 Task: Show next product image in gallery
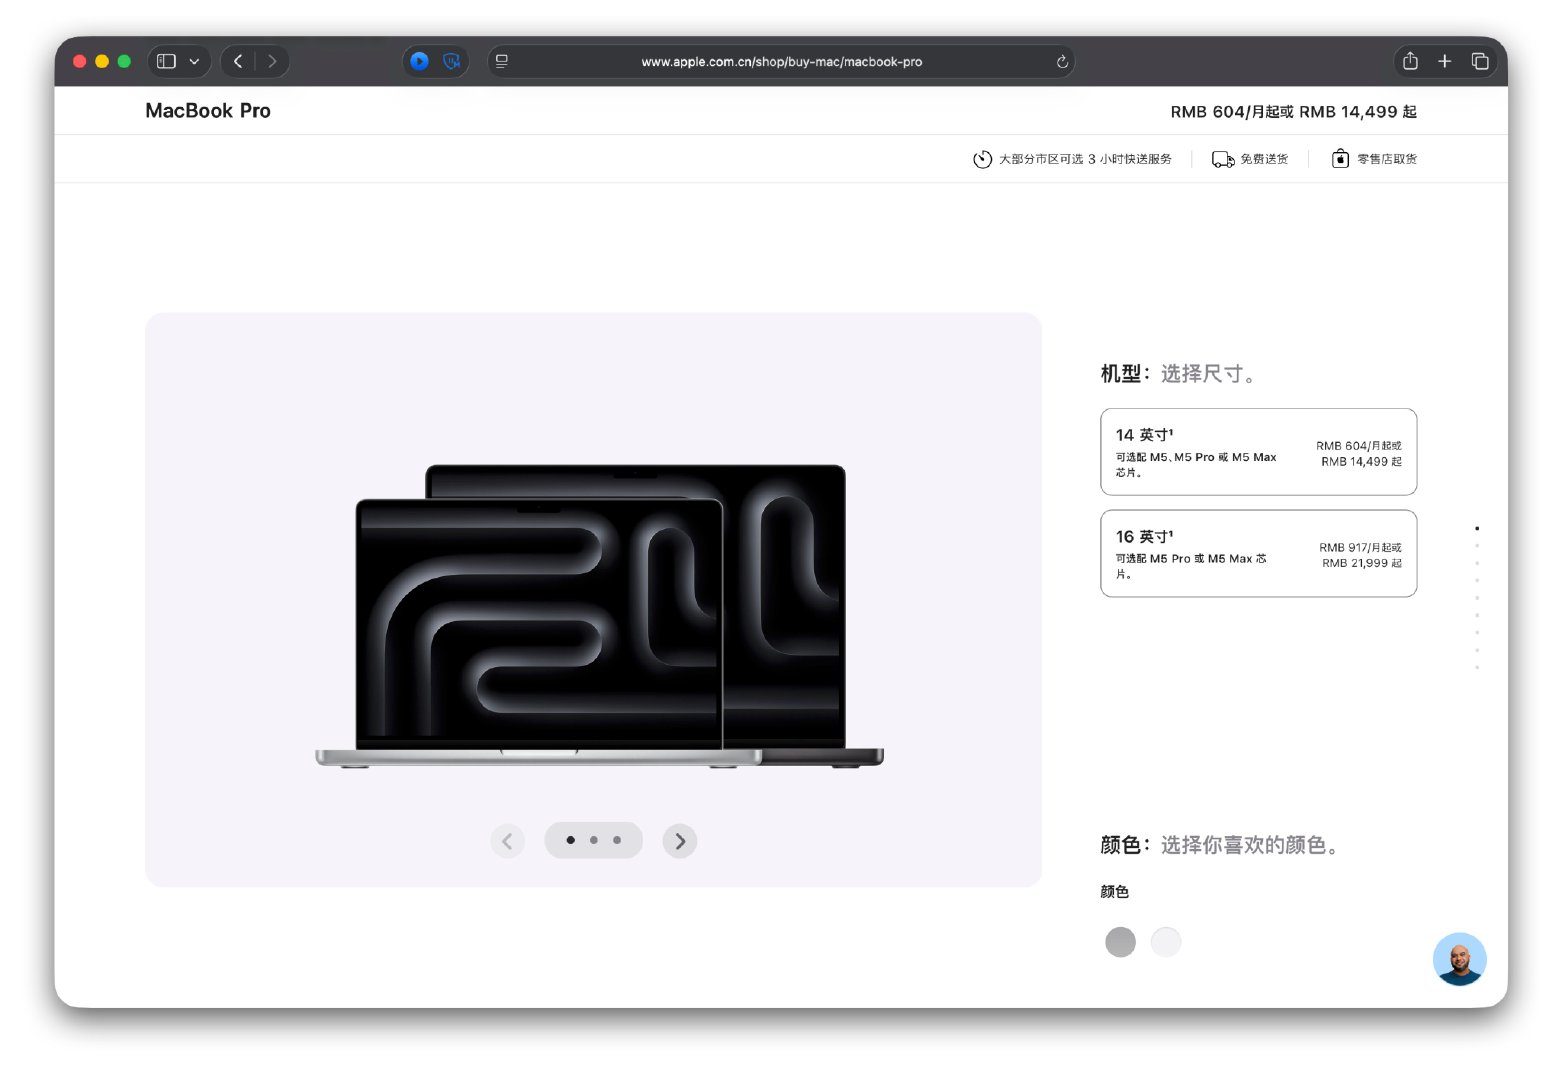tap(680, 841)
